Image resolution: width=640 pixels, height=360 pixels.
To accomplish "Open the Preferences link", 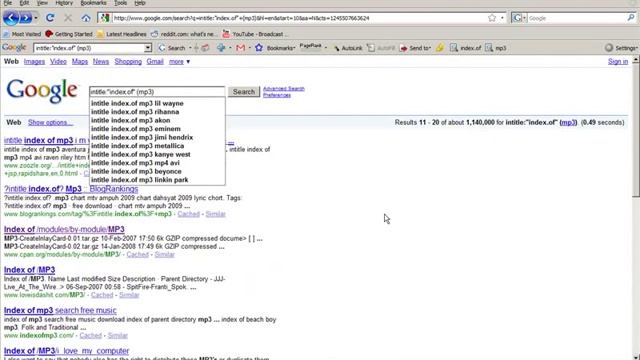I will 277,95.
